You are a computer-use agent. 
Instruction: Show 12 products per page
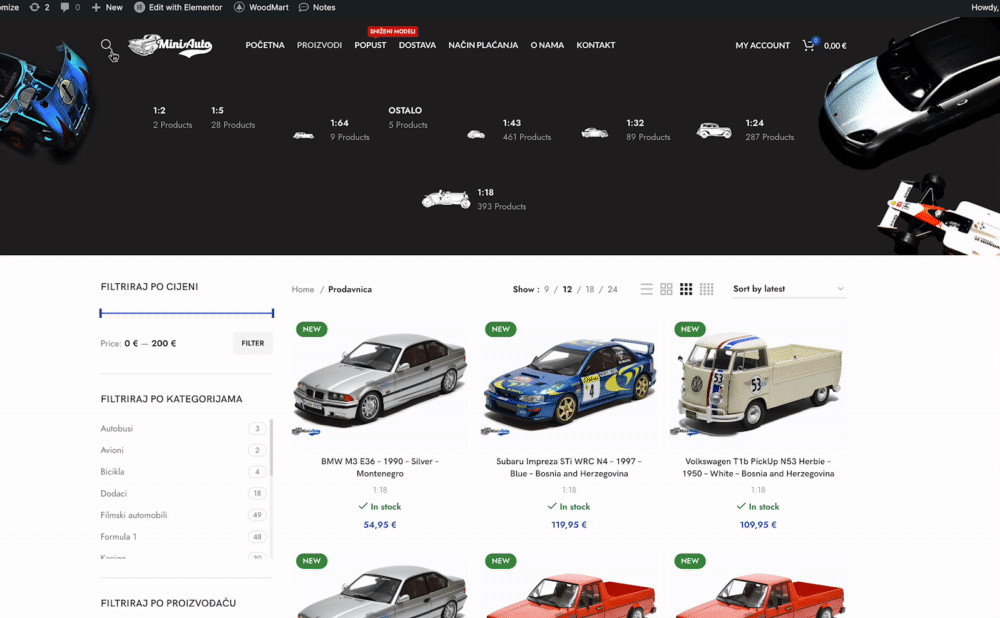pos(567,290)
